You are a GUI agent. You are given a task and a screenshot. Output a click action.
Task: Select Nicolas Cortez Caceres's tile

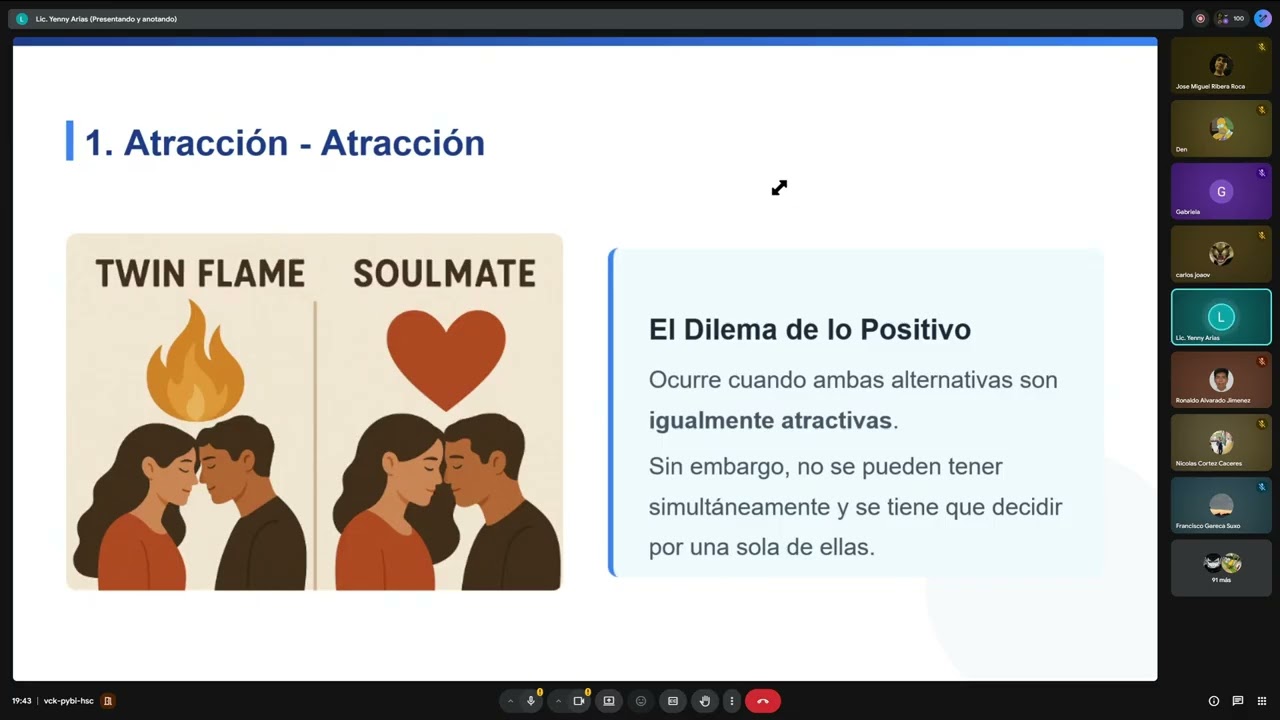tap(1221, 442)
